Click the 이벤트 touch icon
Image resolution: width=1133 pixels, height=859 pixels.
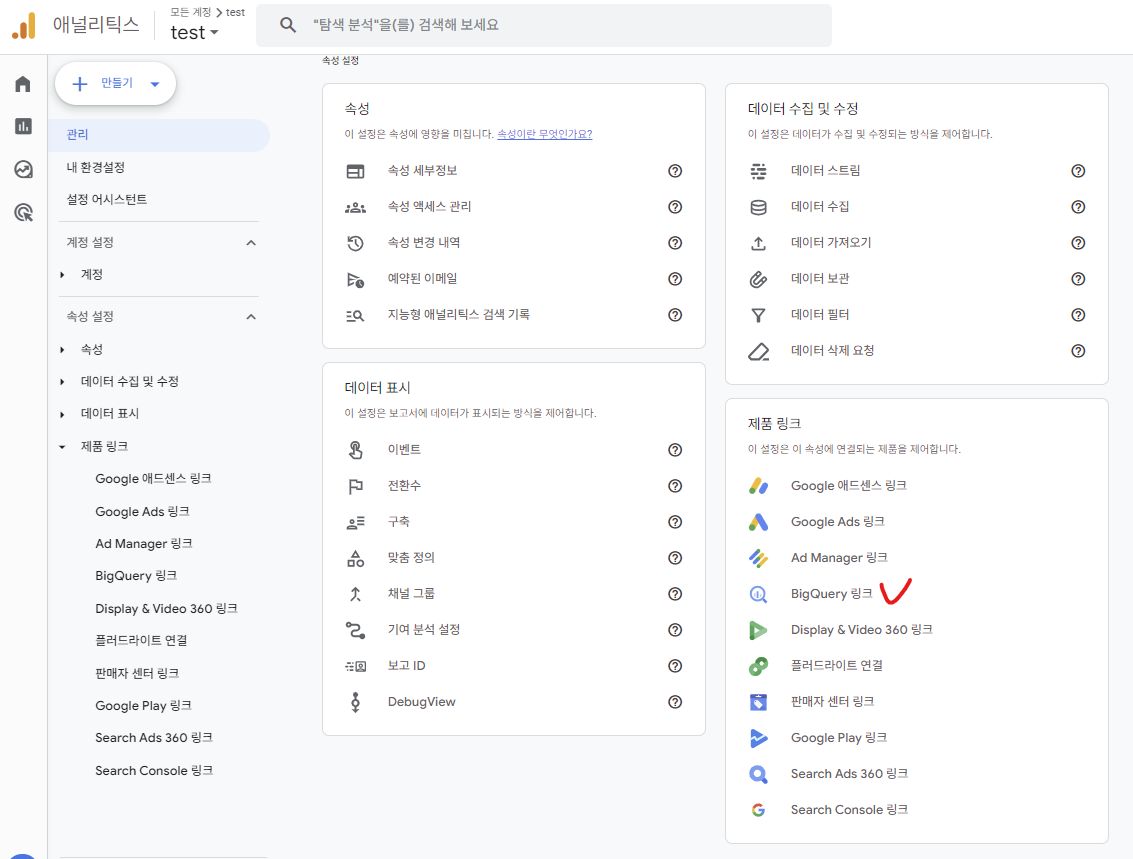point(356,450)
